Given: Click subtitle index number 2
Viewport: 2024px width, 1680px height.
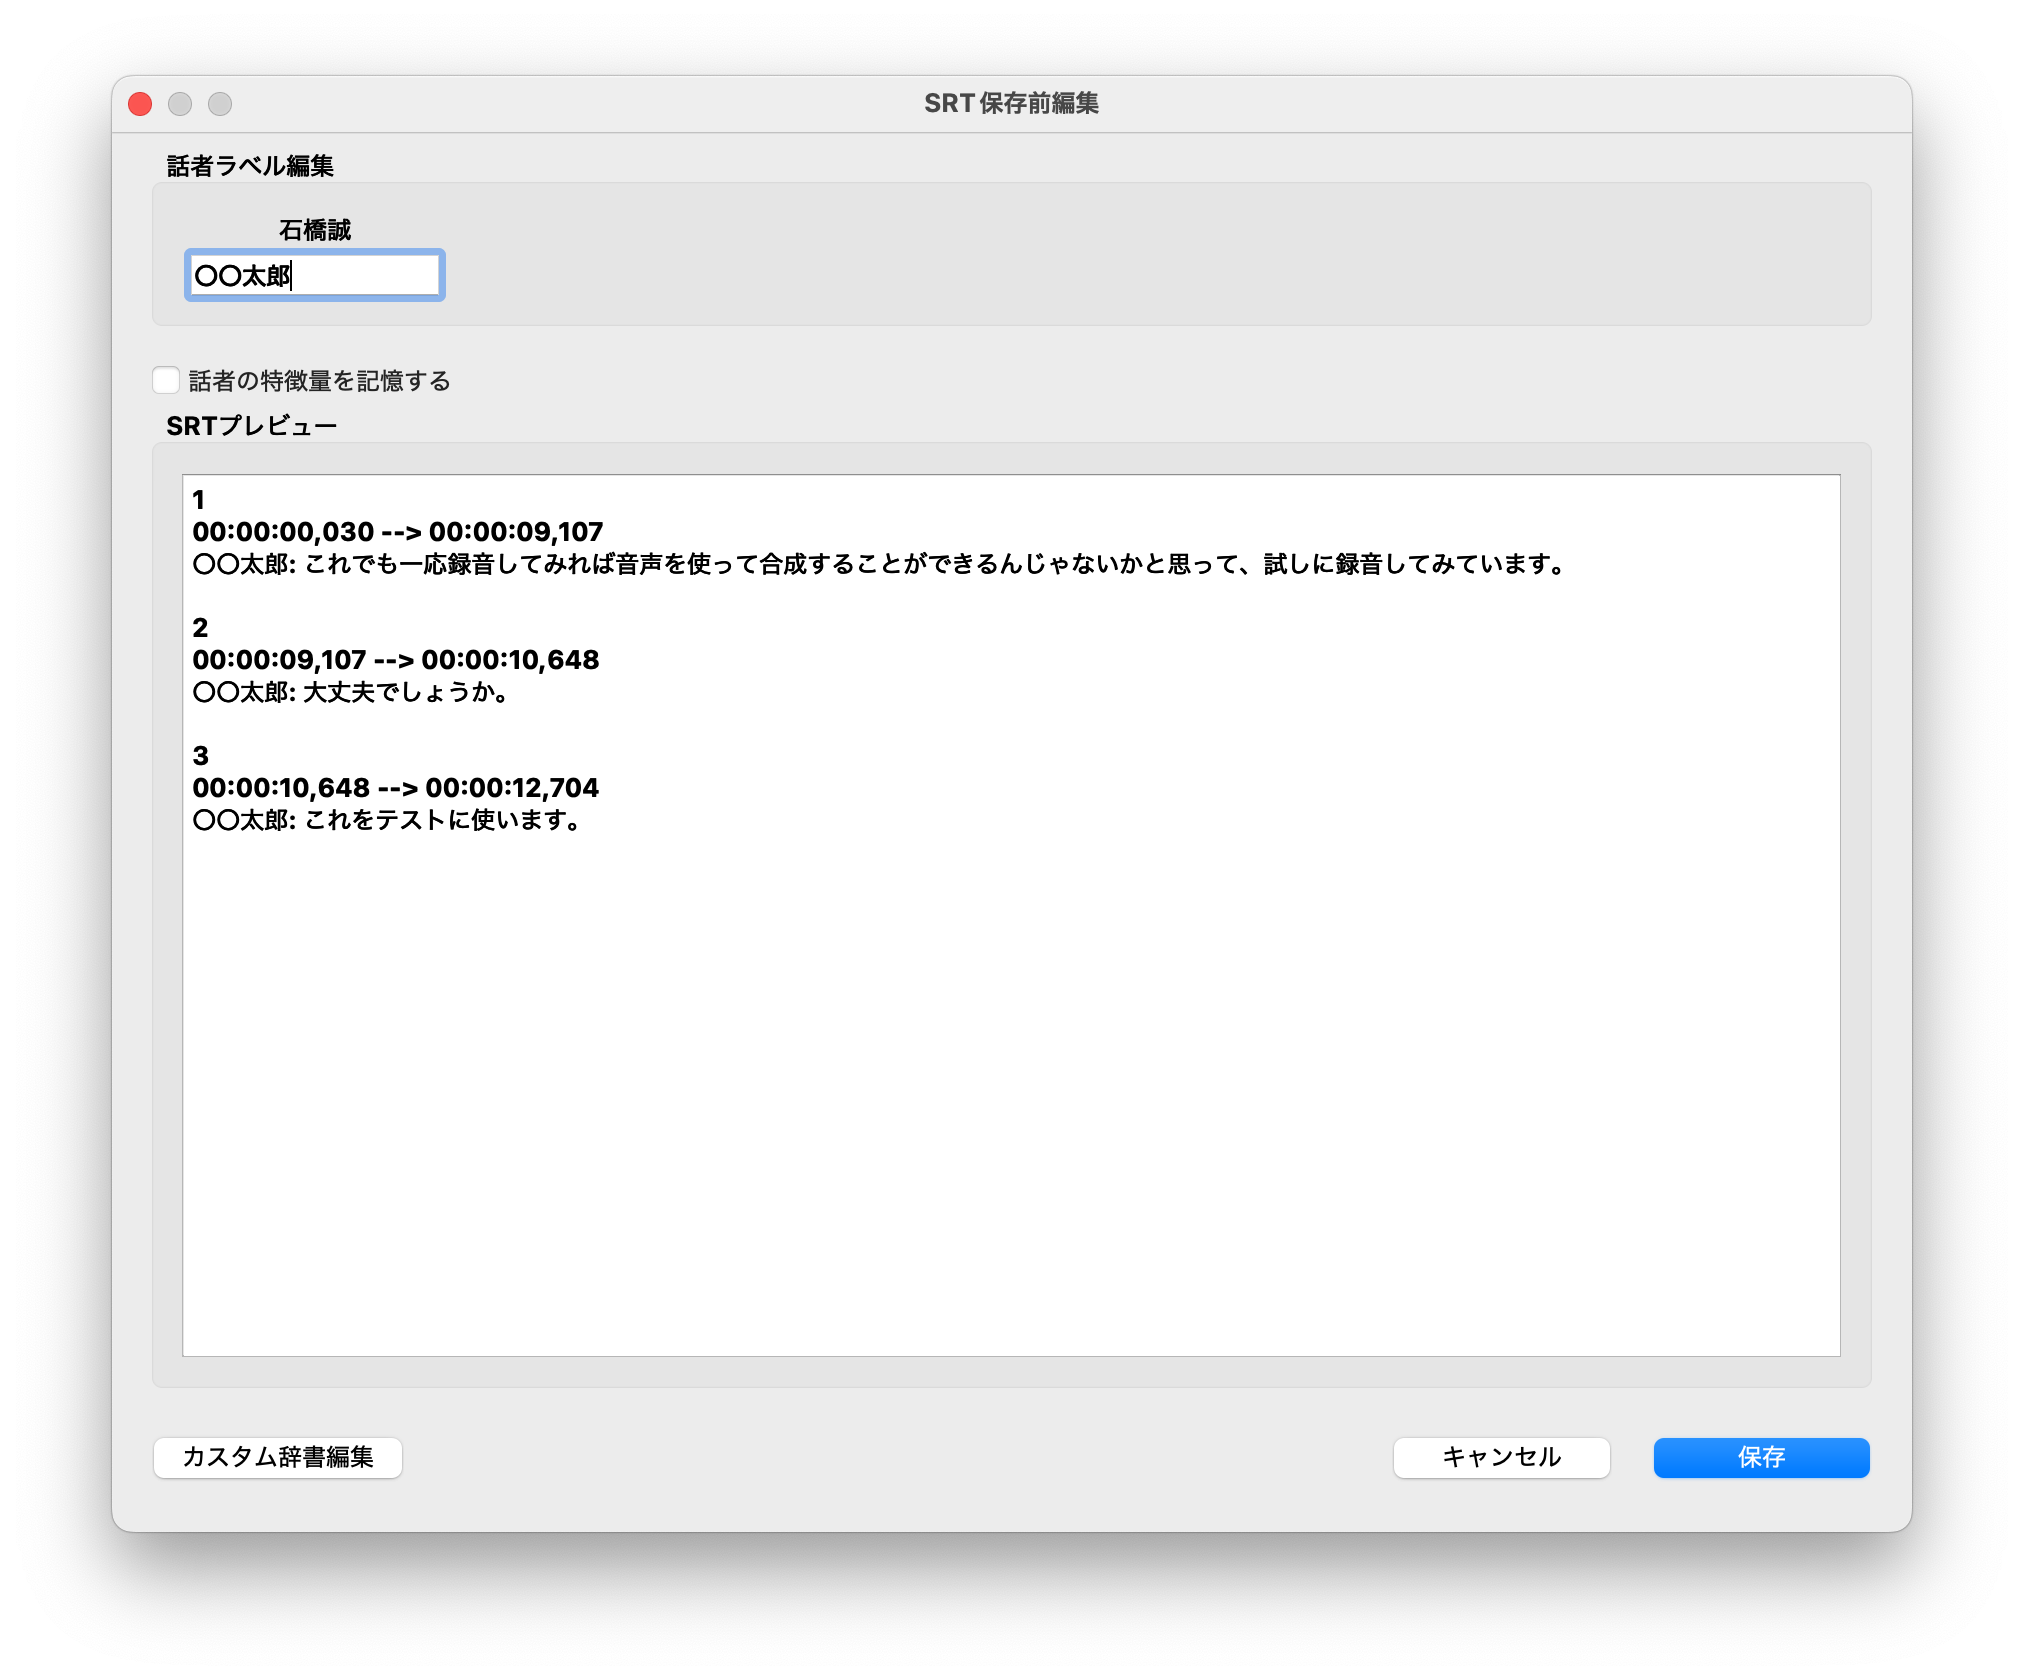Looking at the screenshot, I should [200, 628].
